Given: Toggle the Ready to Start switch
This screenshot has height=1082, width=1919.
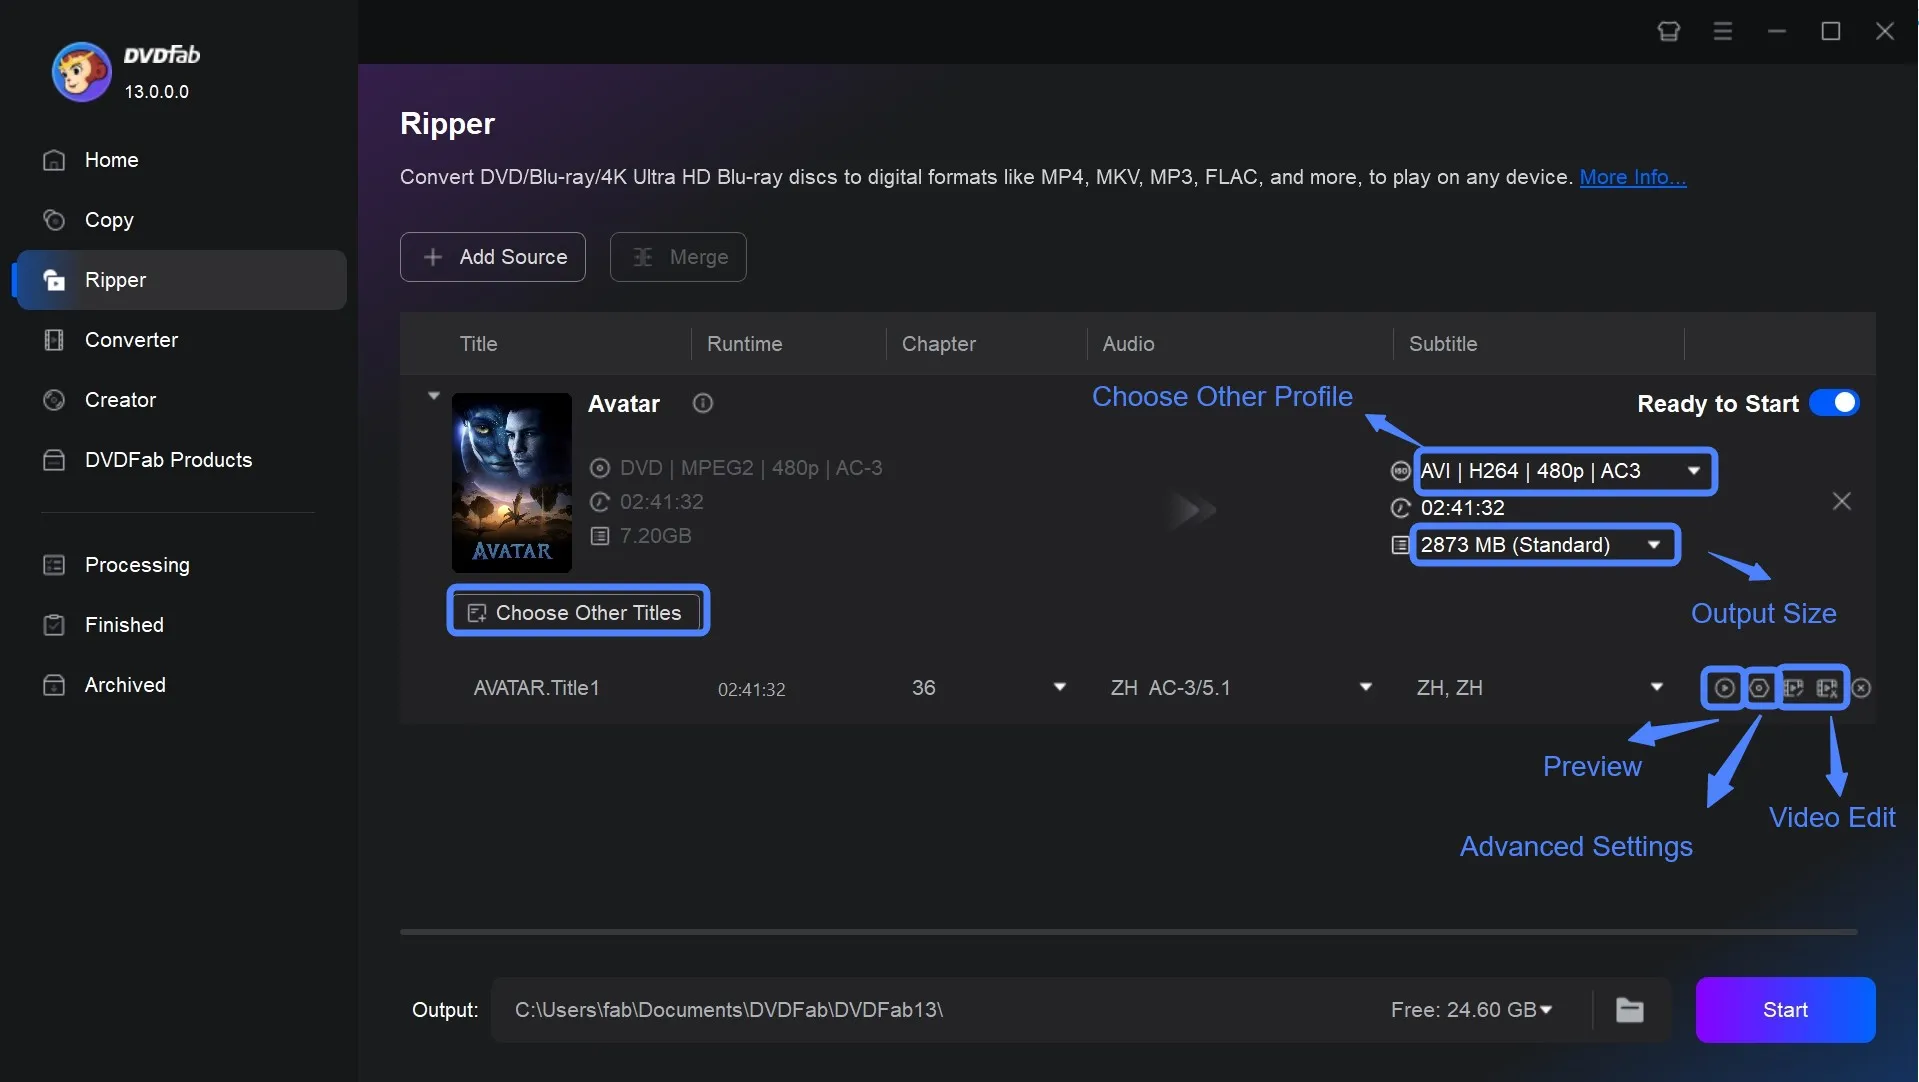Looking at the screenshot, I should click(x=1836, y=403).
